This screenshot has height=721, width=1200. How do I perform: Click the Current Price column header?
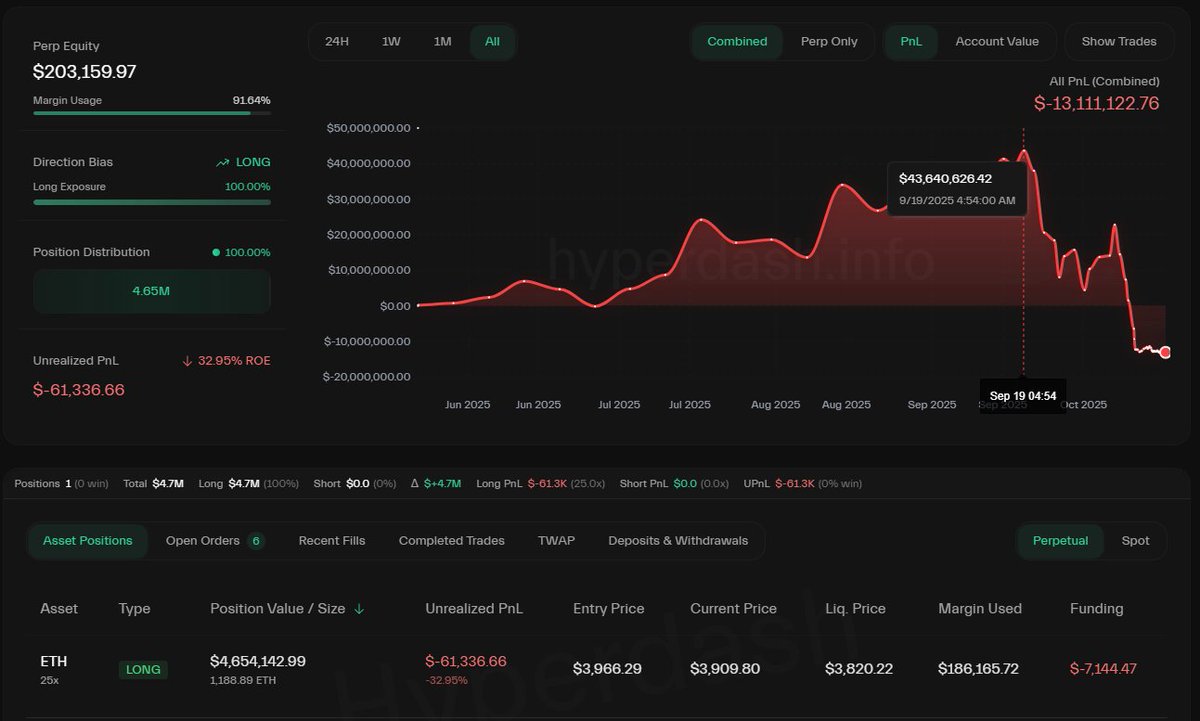pos(733,609)
